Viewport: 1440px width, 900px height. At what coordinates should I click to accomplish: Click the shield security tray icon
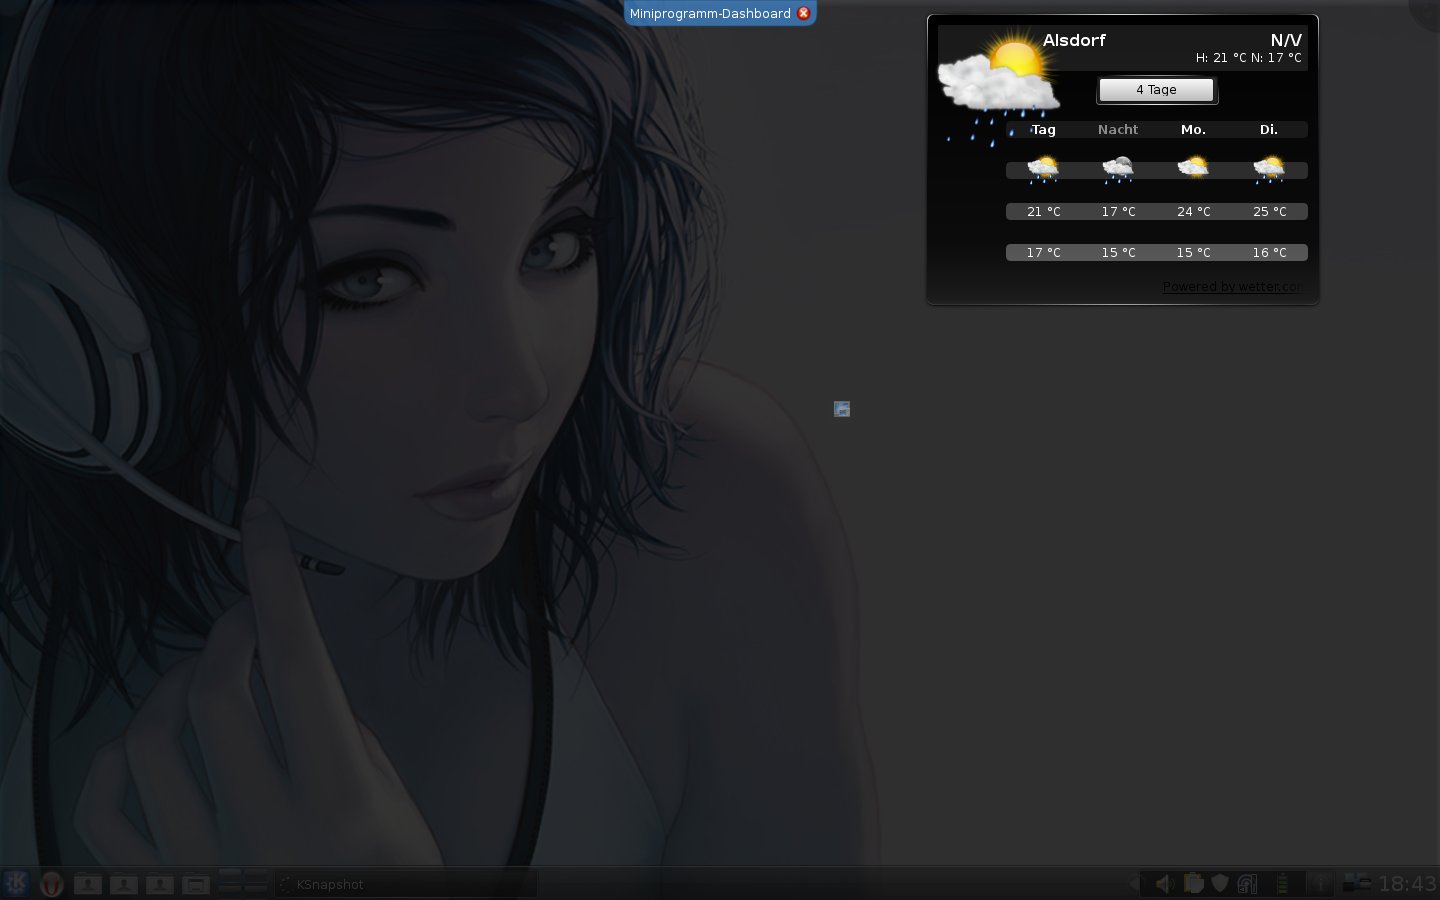pos(1220,884)
